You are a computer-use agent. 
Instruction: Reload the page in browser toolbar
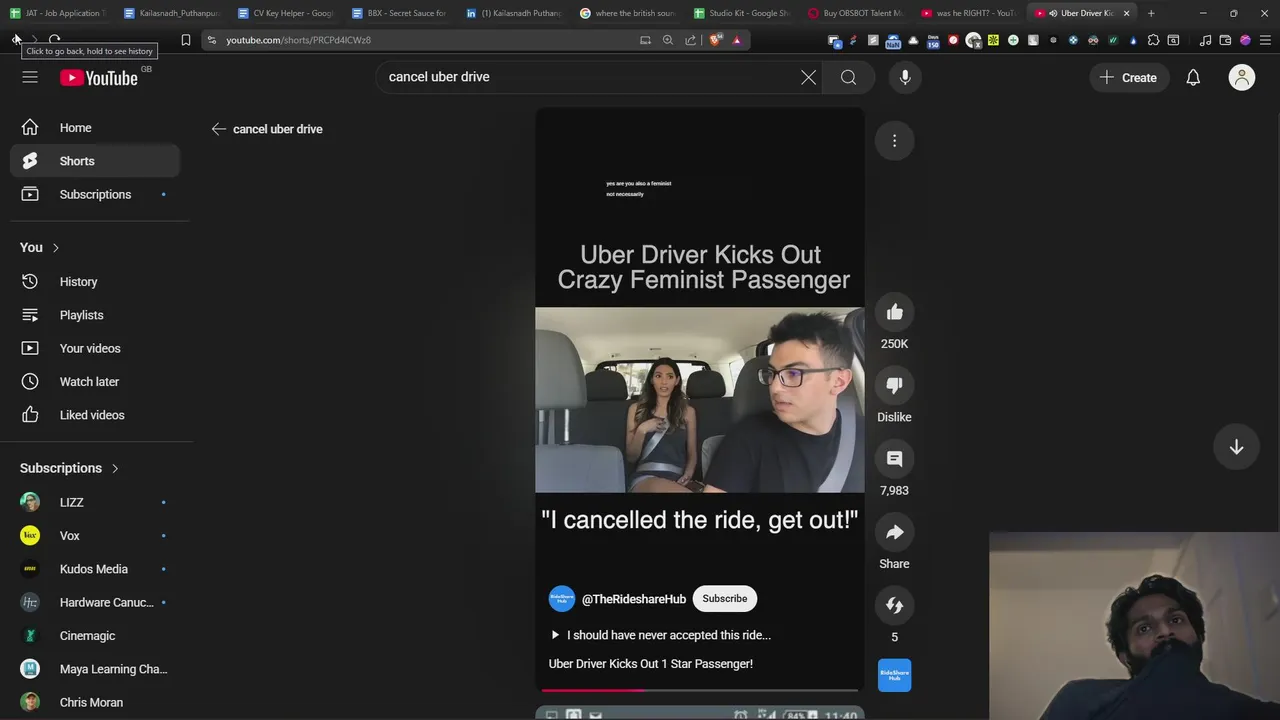click(55, 40)
